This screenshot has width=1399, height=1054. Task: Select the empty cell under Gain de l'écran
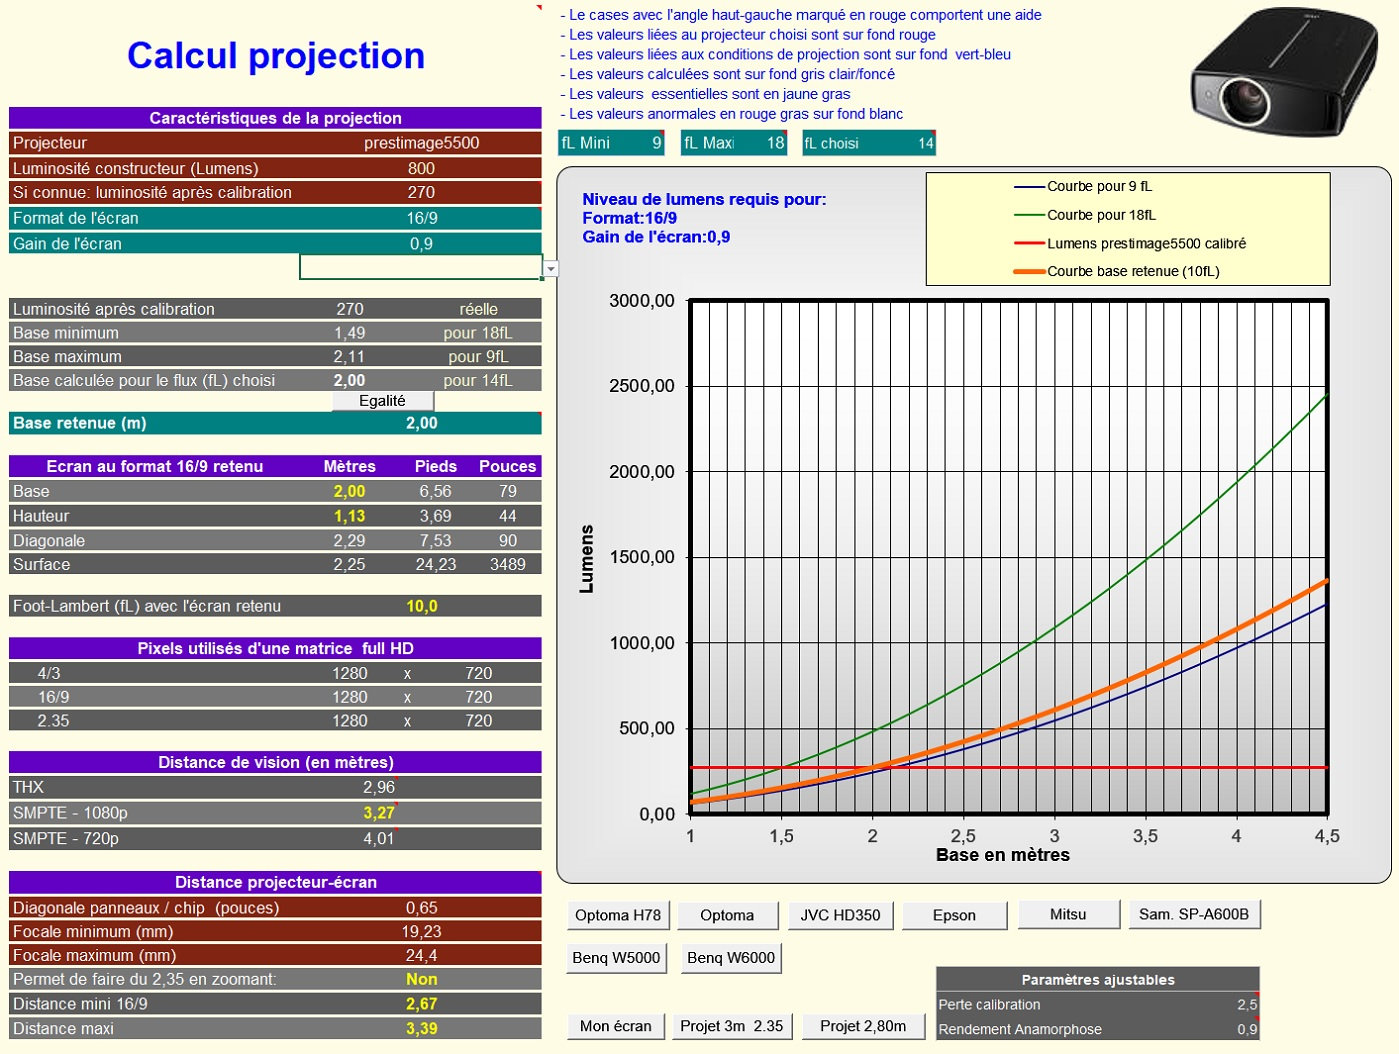421,267
